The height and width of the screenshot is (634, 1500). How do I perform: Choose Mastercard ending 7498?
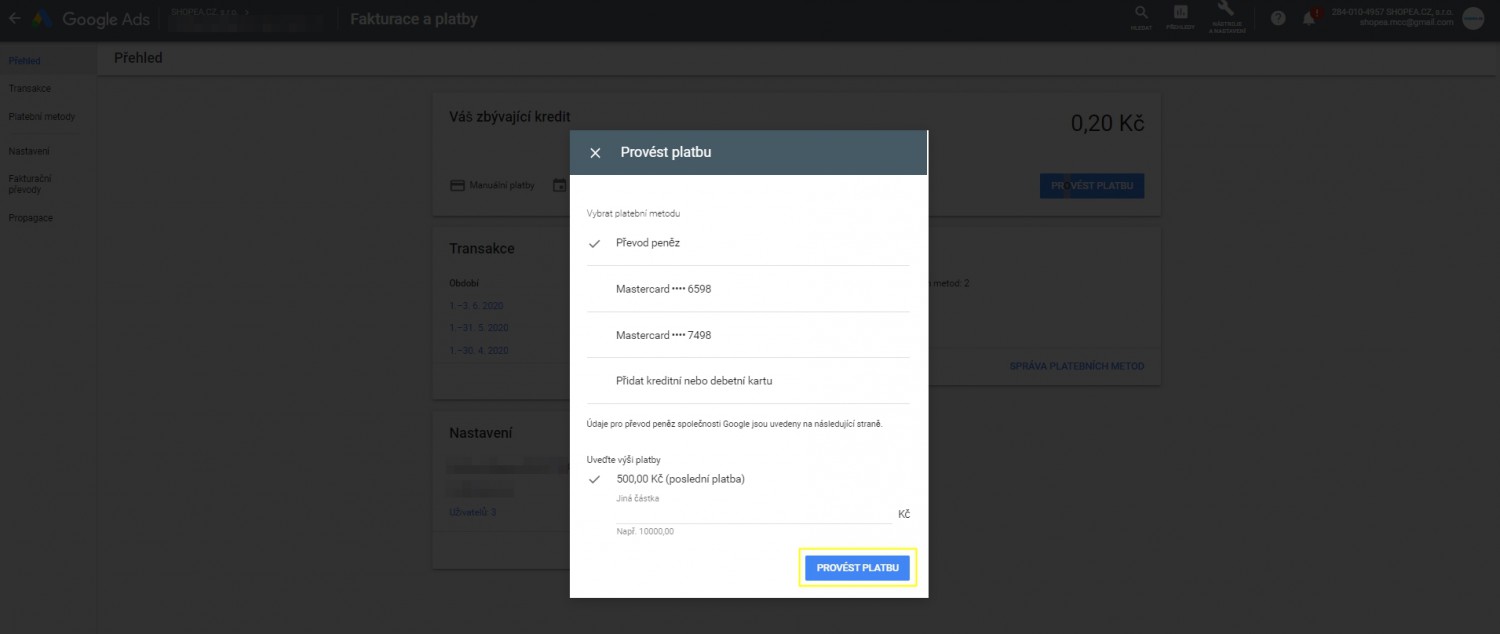(747, 335)
